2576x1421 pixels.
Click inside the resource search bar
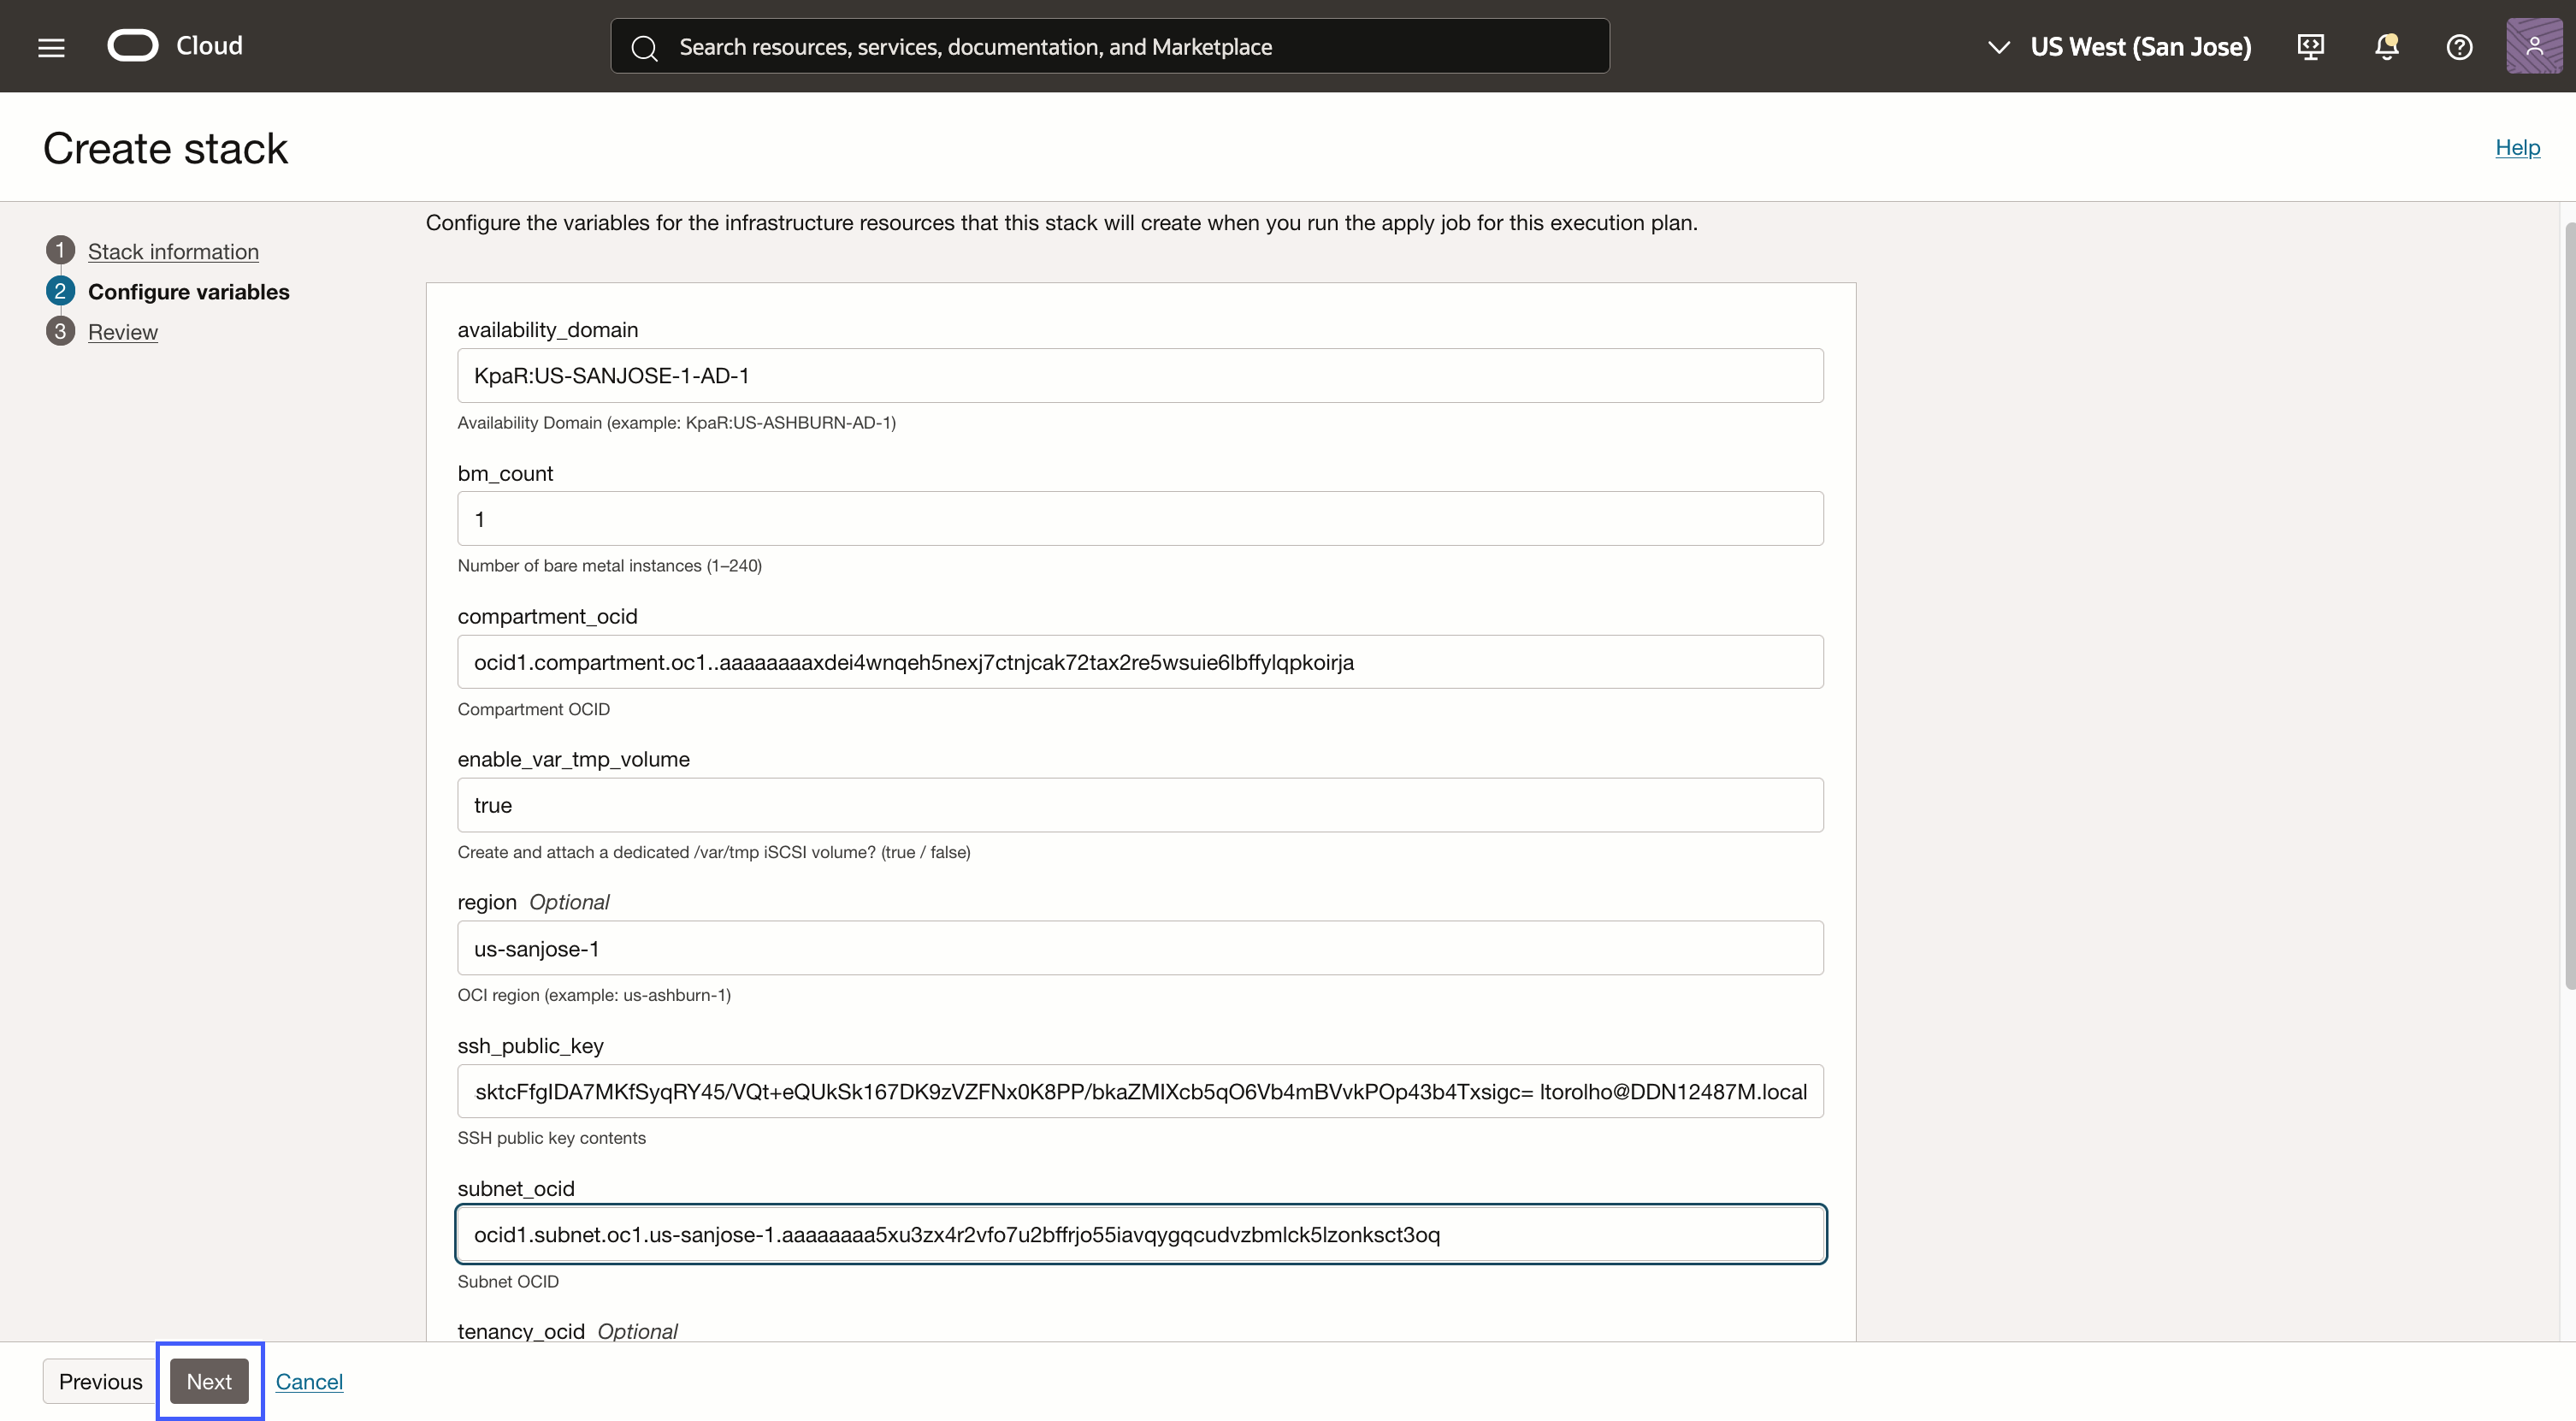(x=1100, y=46)
